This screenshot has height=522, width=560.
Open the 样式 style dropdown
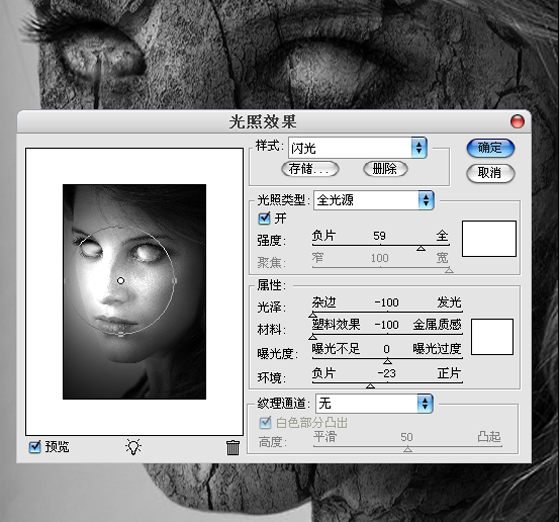358,148
